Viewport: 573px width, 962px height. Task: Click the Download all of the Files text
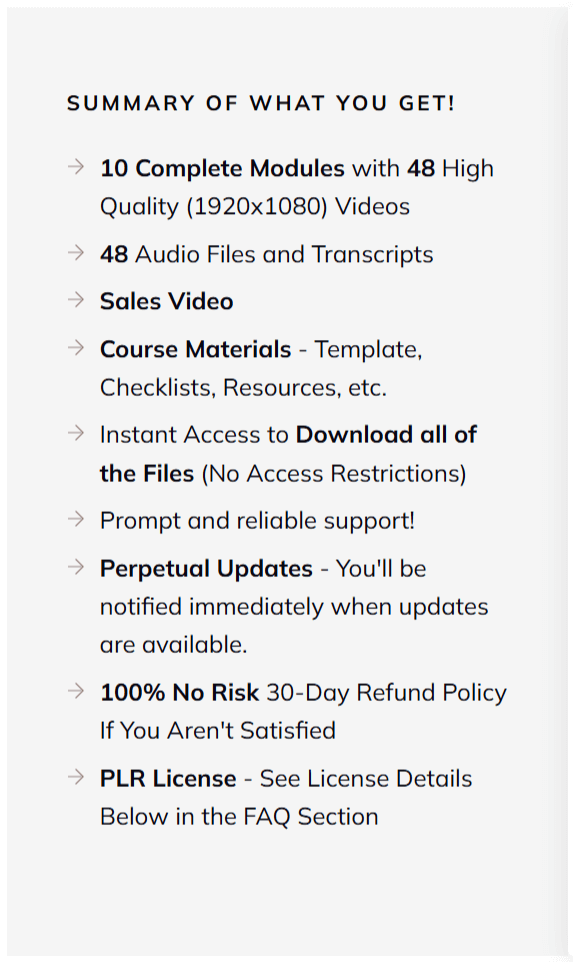pos(288,454)
